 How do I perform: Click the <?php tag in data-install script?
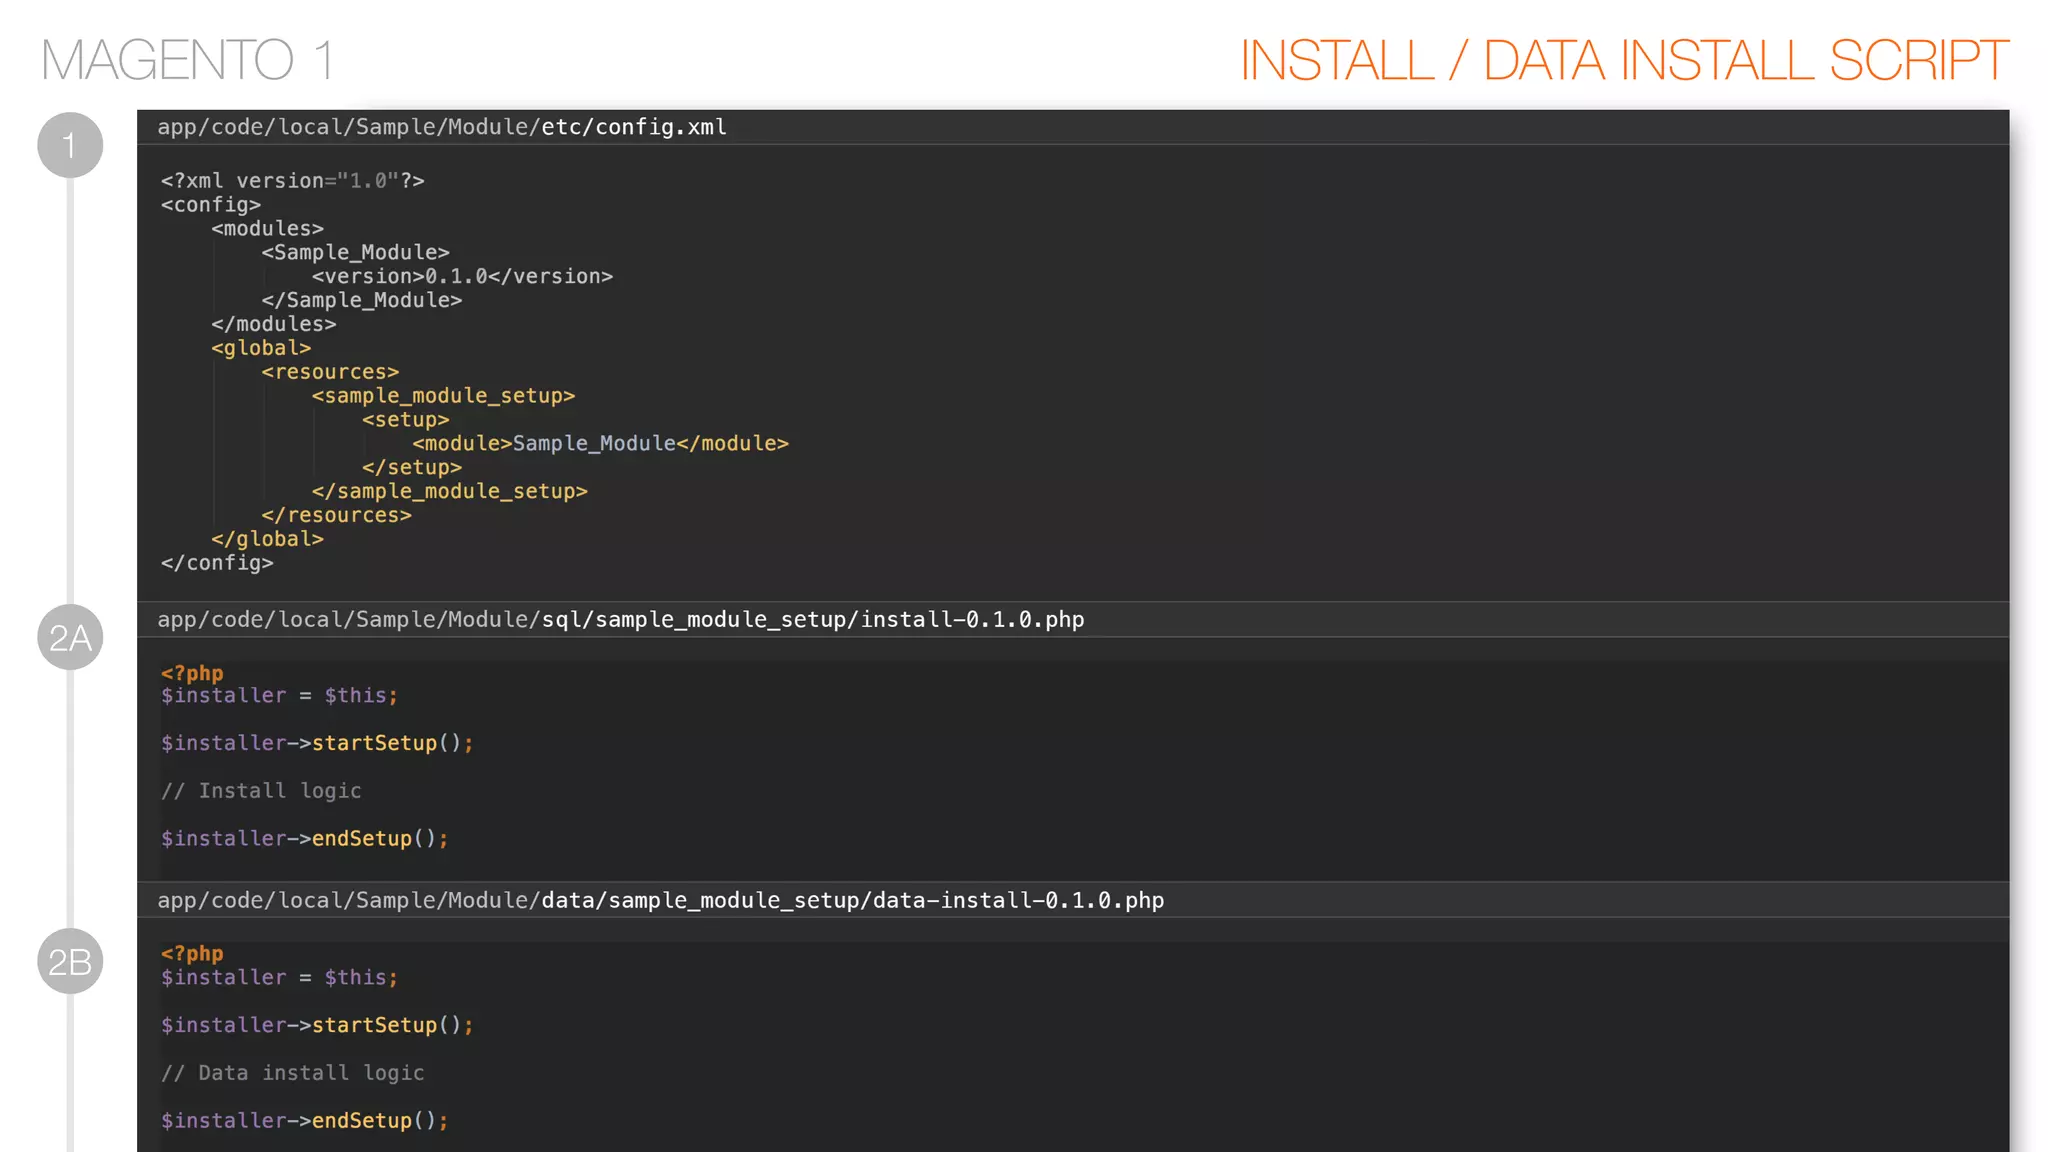pyautogui.click(x=192, y=954)
